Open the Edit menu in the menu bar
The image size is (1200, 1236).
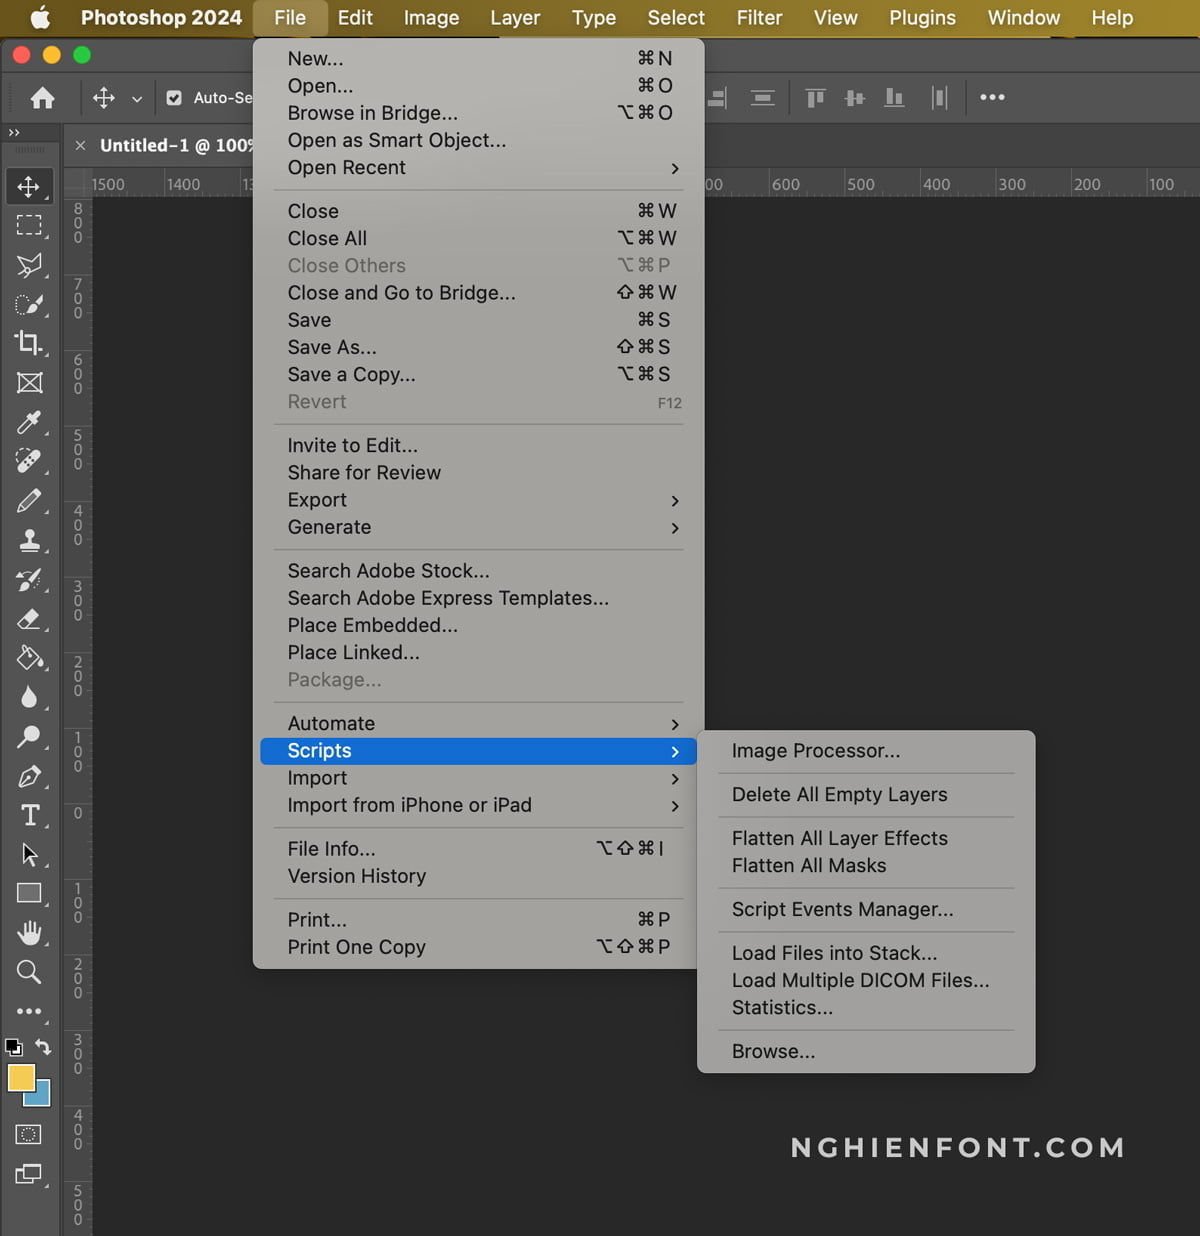[x=355, y=18]
